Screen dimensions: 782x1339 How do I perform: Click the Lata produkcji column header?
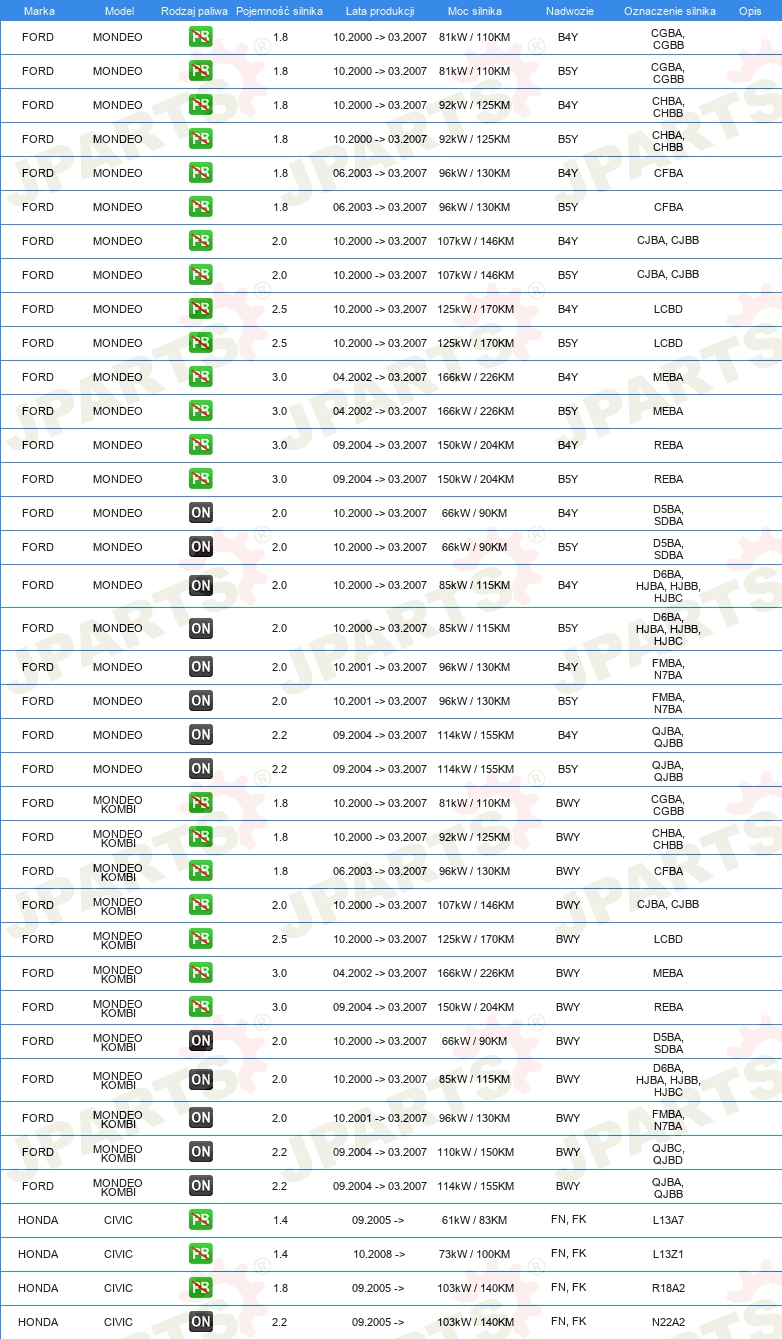click(380, 10)
